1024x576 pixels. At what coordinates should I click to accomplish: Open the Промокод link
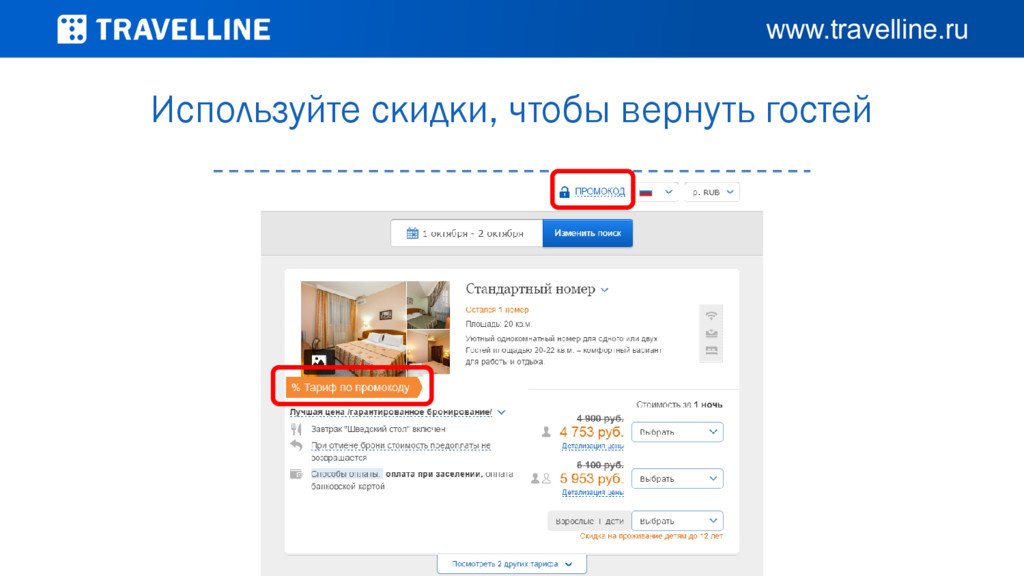[600, 191]
